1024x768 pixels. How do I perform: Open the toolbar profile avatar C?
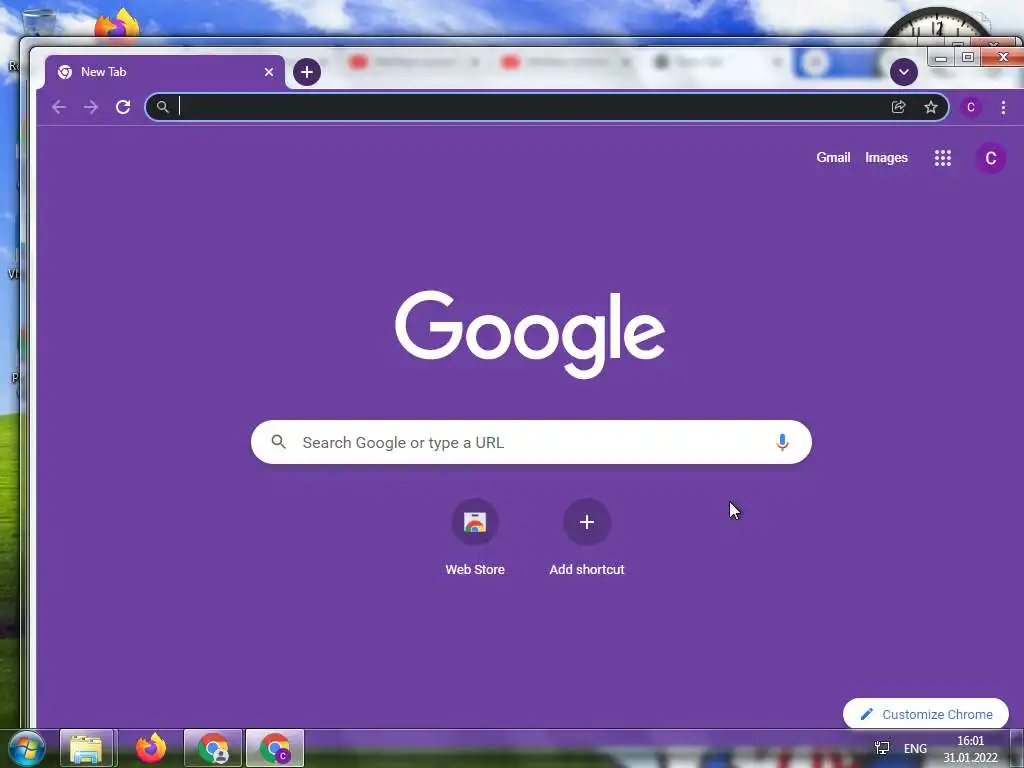point(970,107)
